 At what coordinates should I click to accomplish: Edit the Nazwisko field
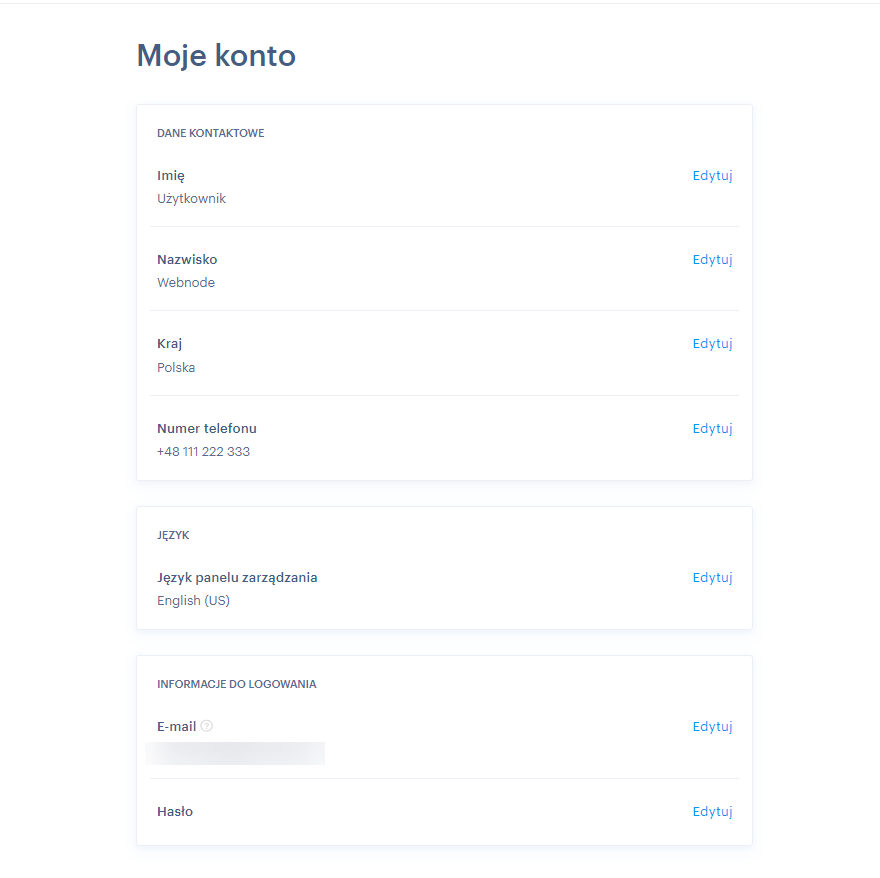(x=712, y=260)
